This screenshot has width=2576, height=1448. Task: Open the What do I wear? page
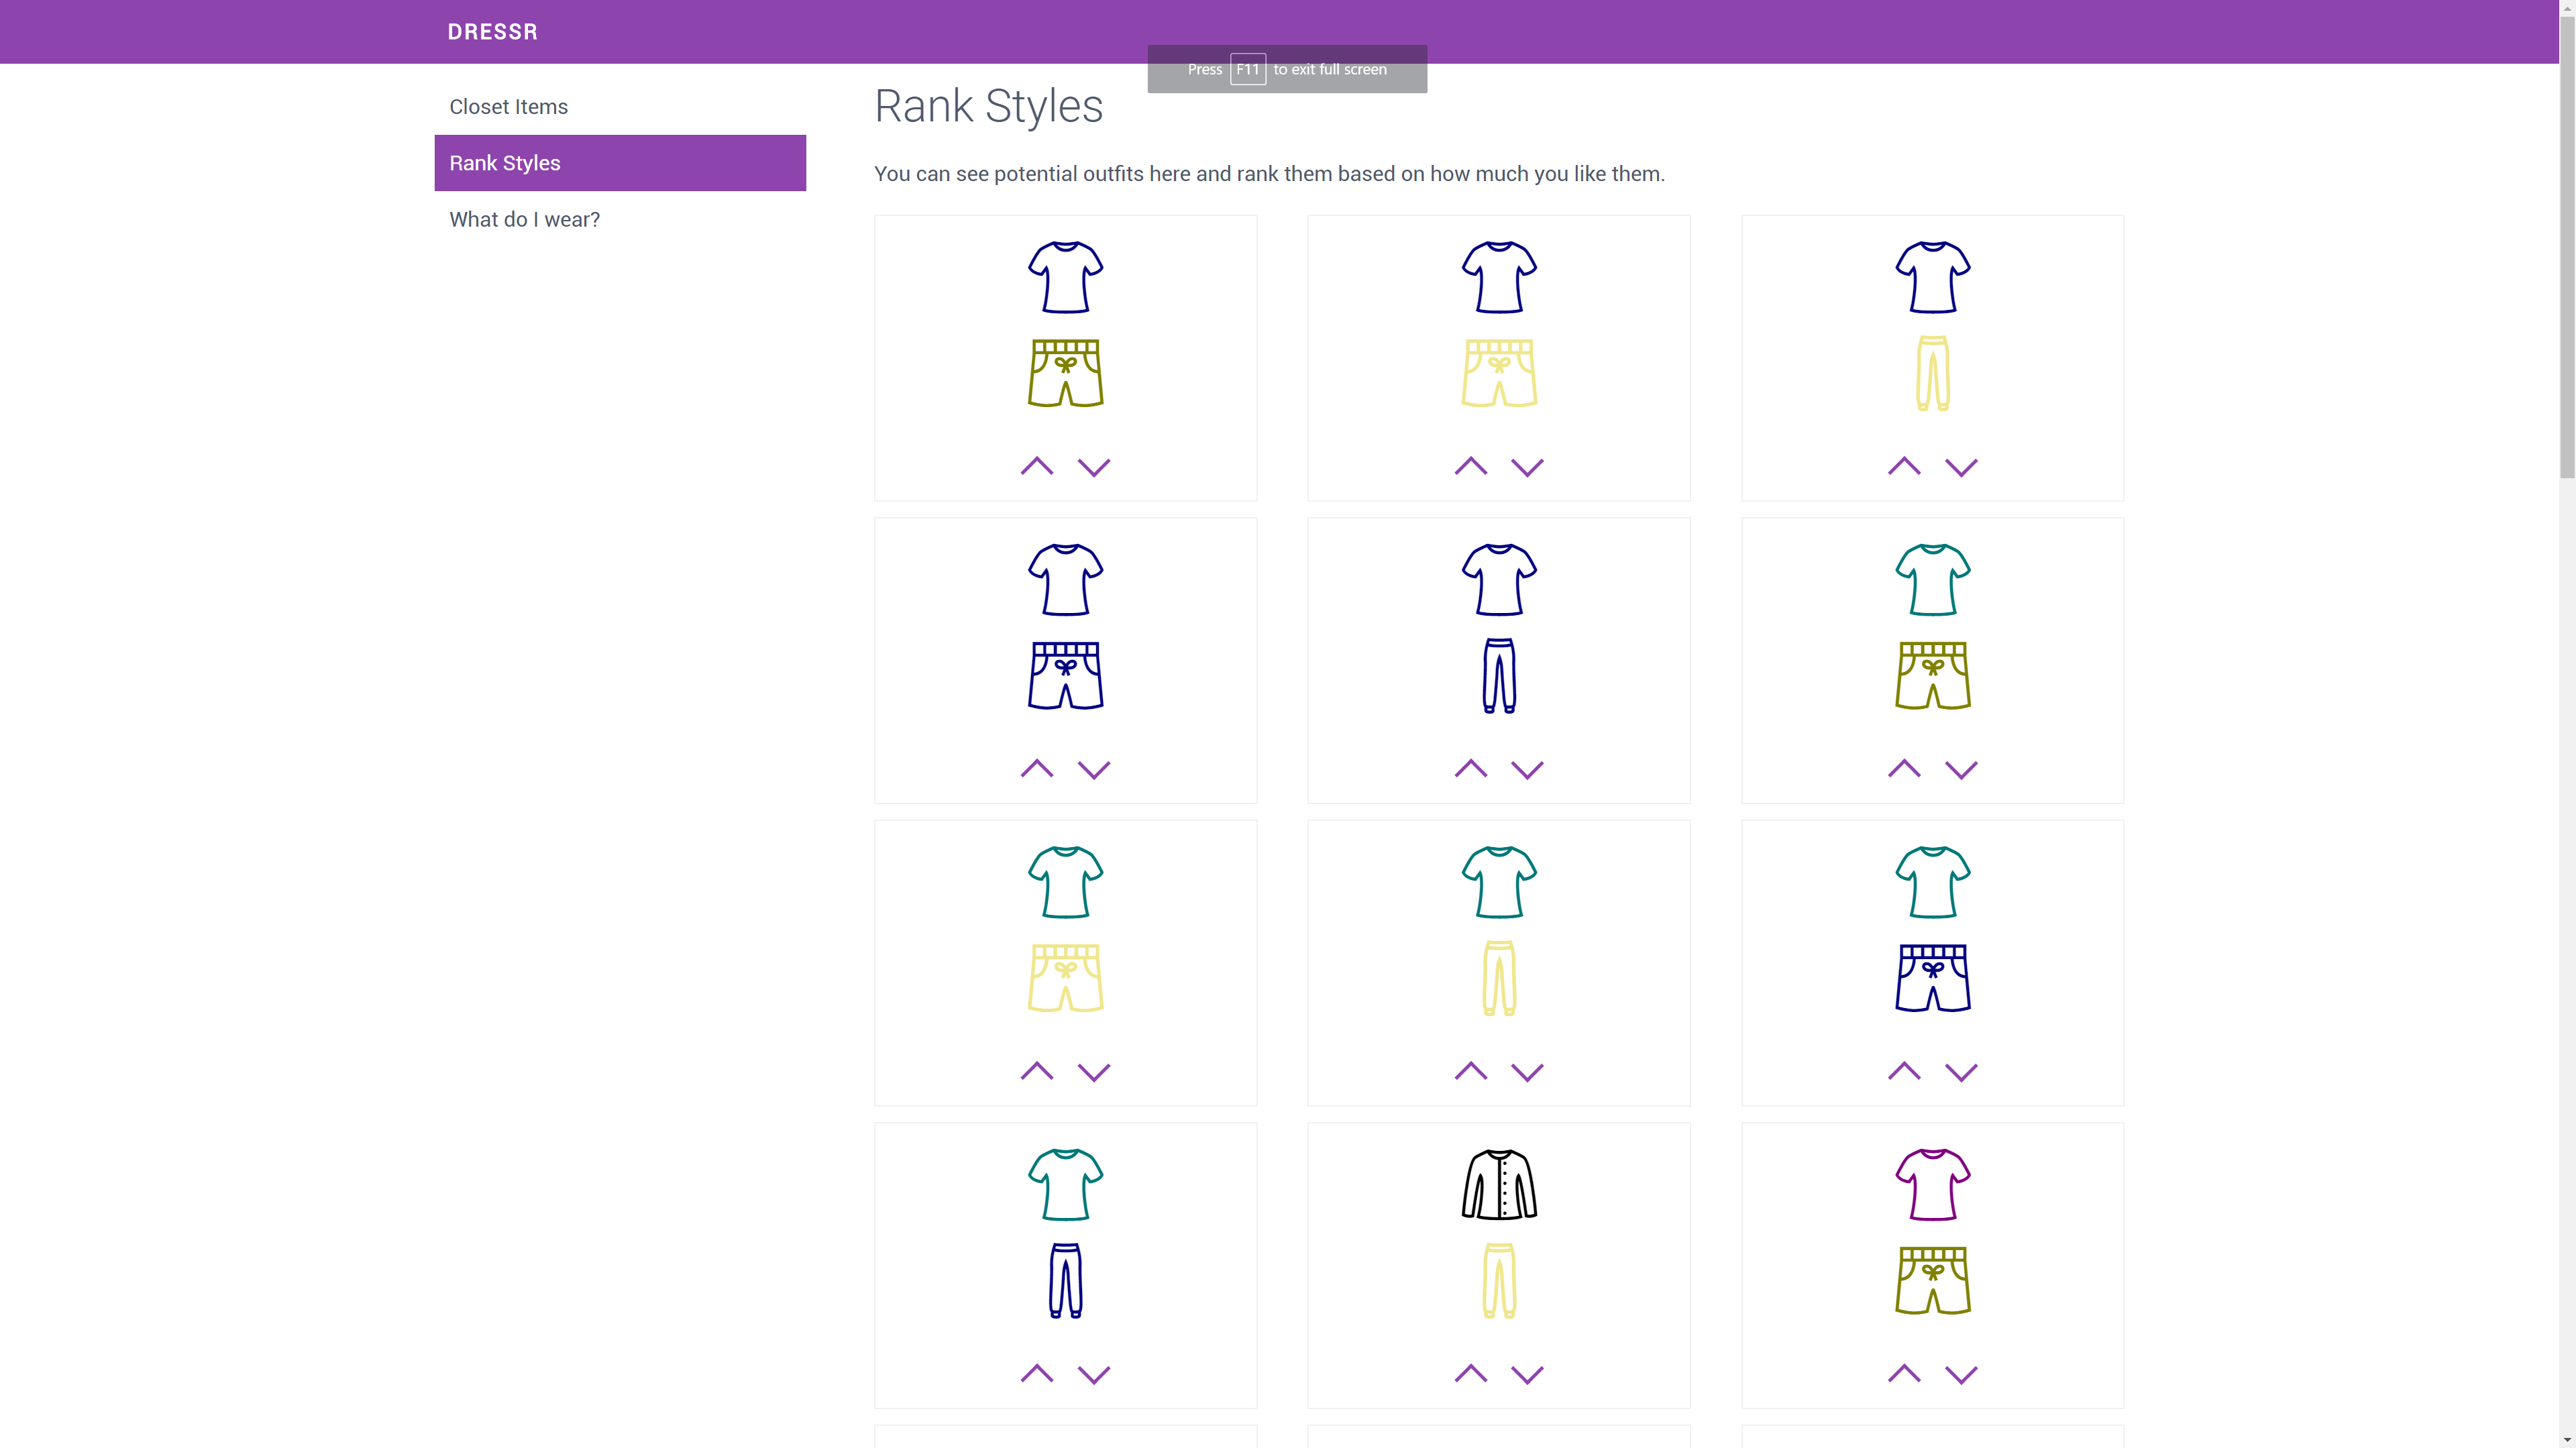[524, 220]
